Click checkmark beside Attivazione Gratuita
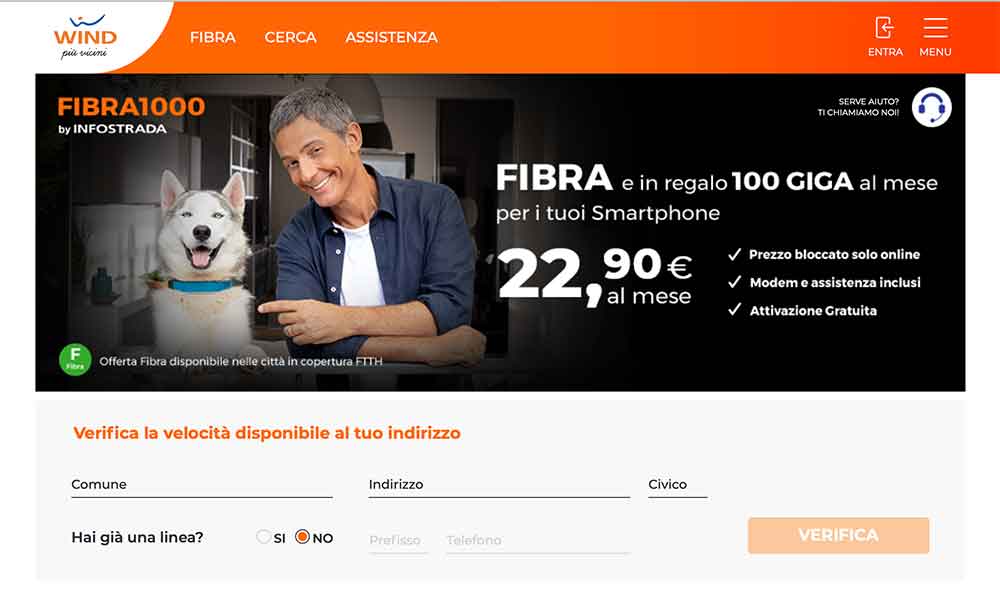This screenshot has height=596, width=1000. coord(735,310)
